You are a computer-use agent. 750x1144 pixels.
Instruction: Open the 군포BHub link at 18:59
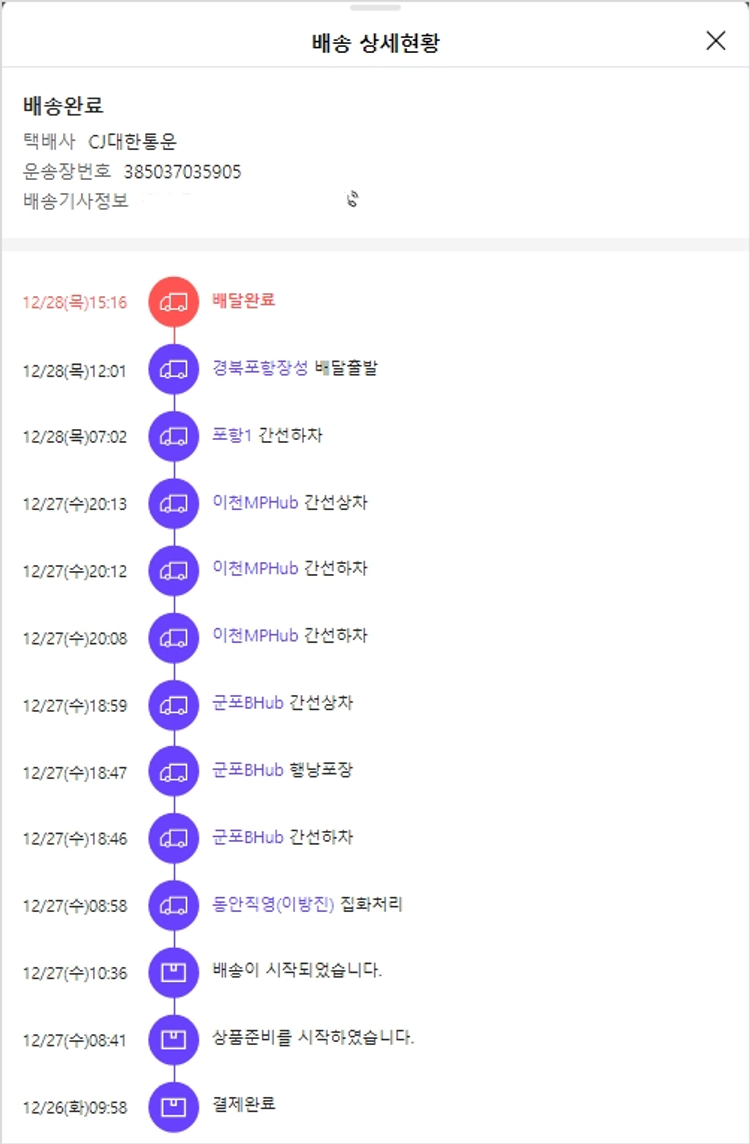point(248,703)
